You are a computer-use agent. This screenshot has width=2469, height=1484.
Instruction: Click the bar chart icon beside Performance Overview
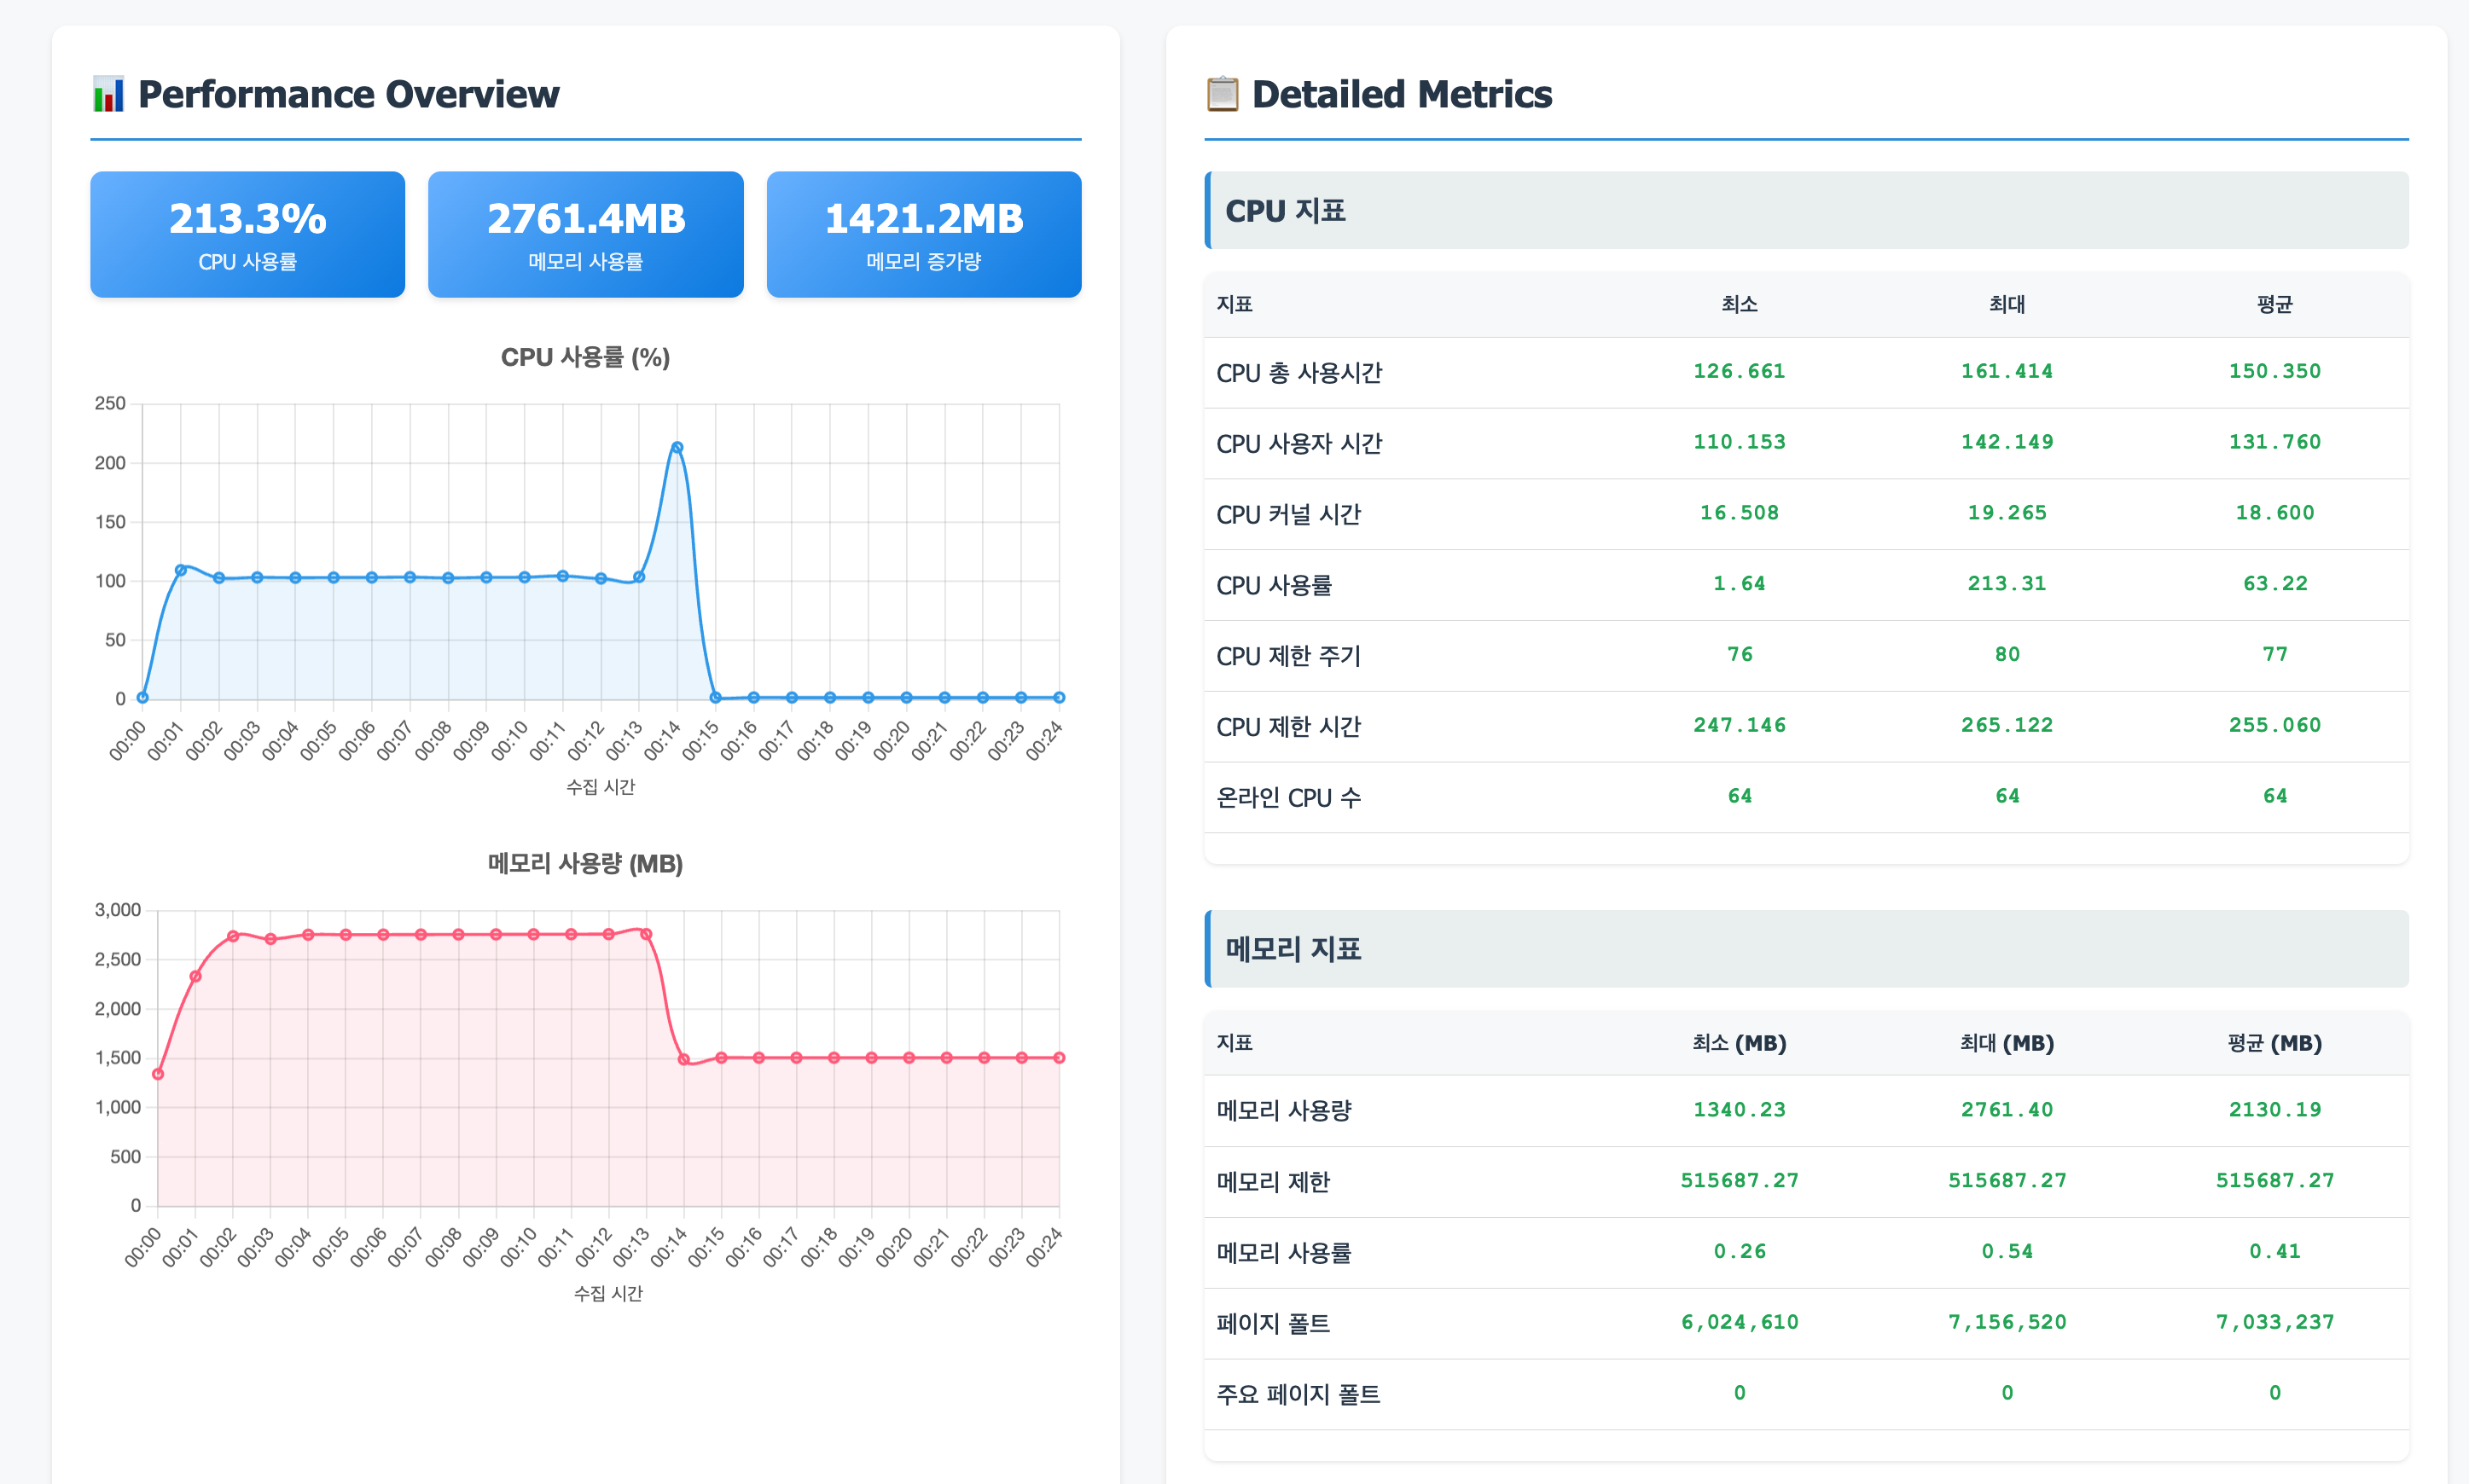pos(107,93)
